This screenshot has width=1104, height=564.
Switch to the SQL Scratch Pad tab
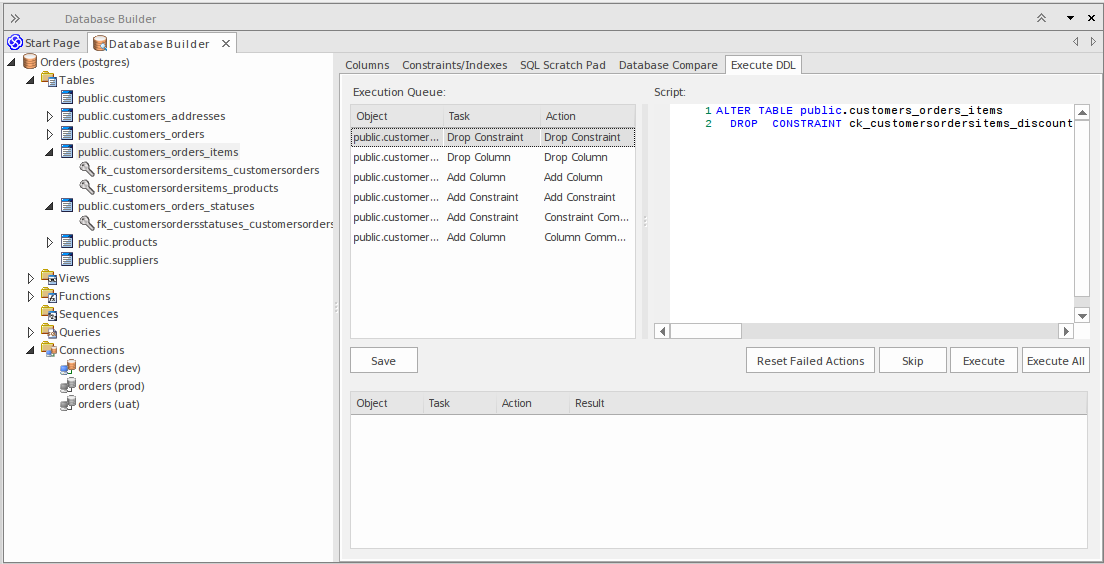tap(562, 65)
